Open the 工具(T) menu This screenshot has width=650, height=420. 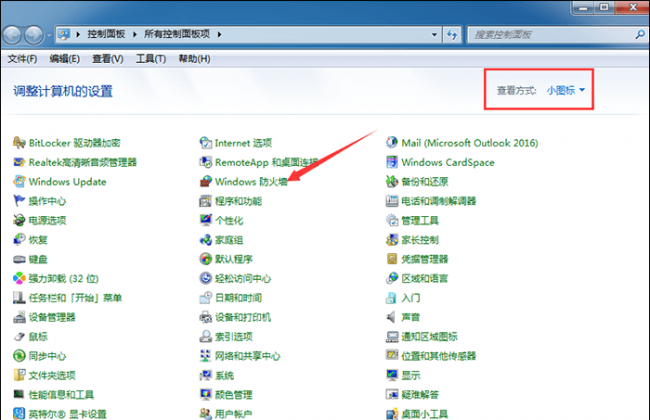coord(151,59)
